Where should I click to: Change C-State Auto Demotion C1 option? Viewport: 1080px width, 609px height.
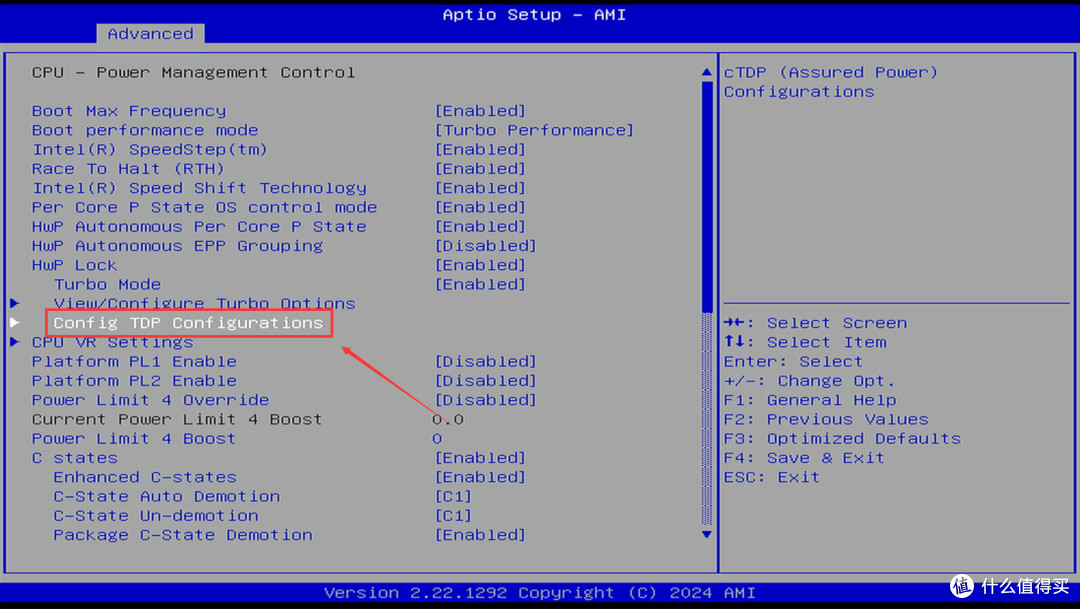tap(453, 497)
